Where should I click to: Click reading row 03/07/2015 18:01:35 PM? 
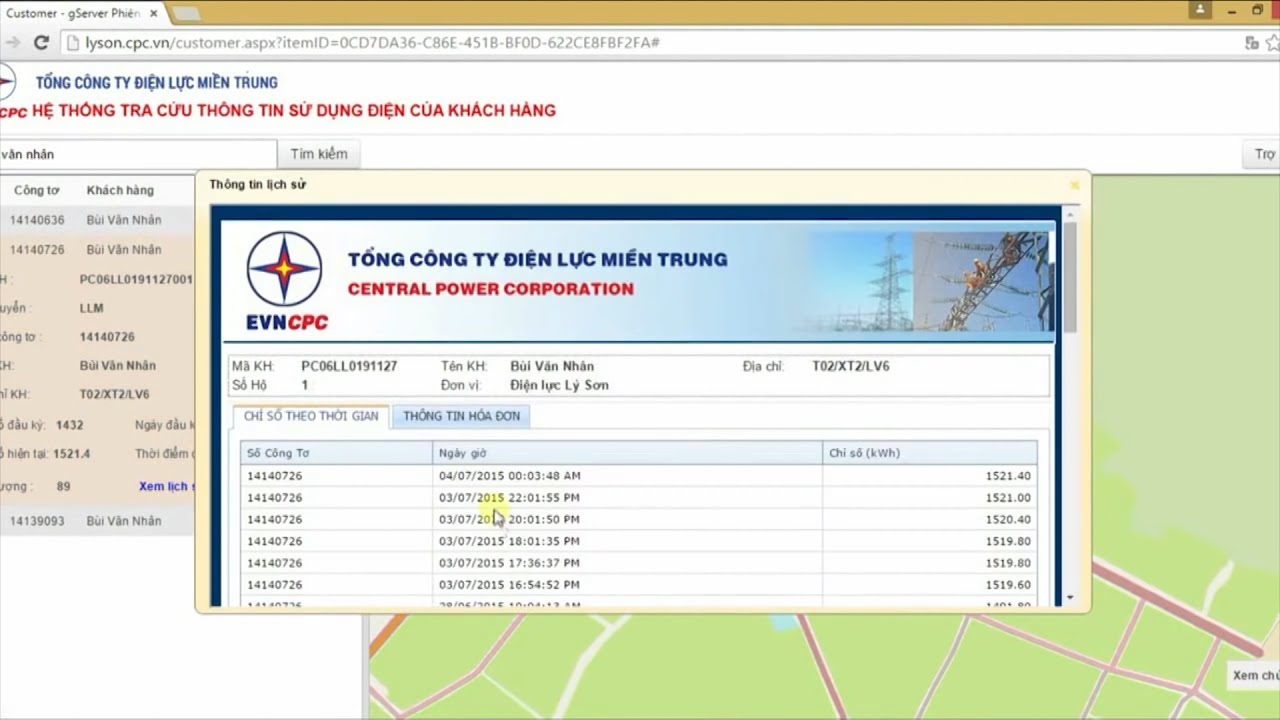[x=638, y=541]
